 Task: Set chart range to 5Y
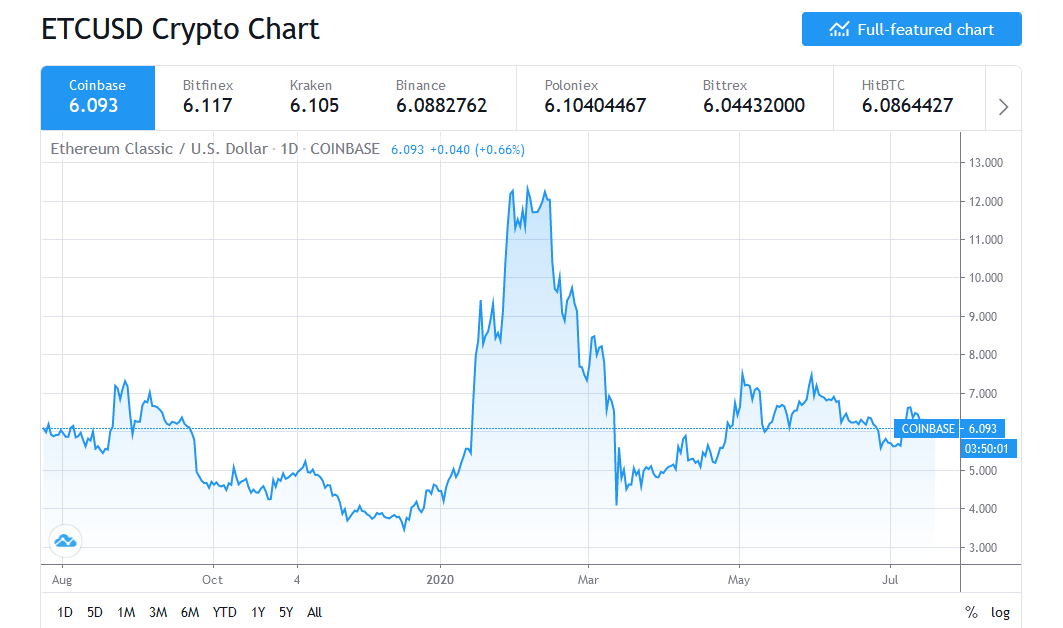point(286,612)
